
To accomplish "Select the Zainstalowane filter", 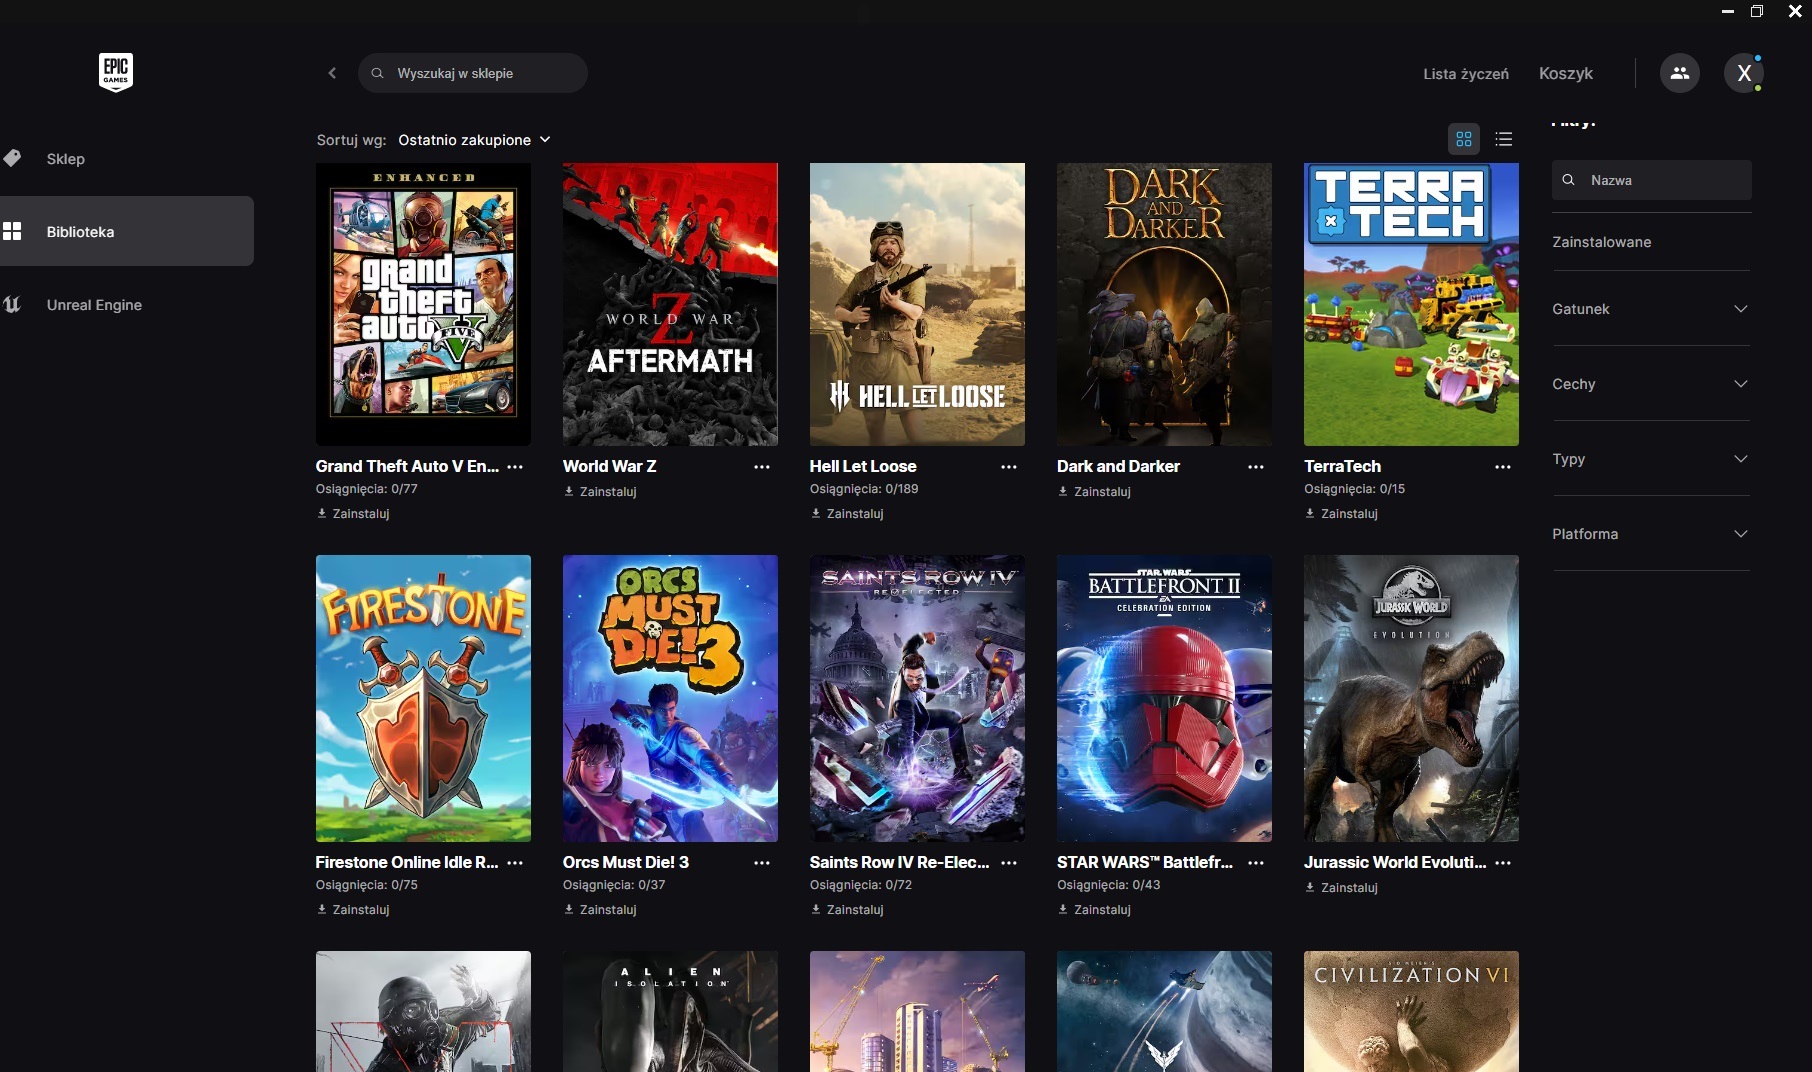I will pyautogui.click(x=1601, y=242).
